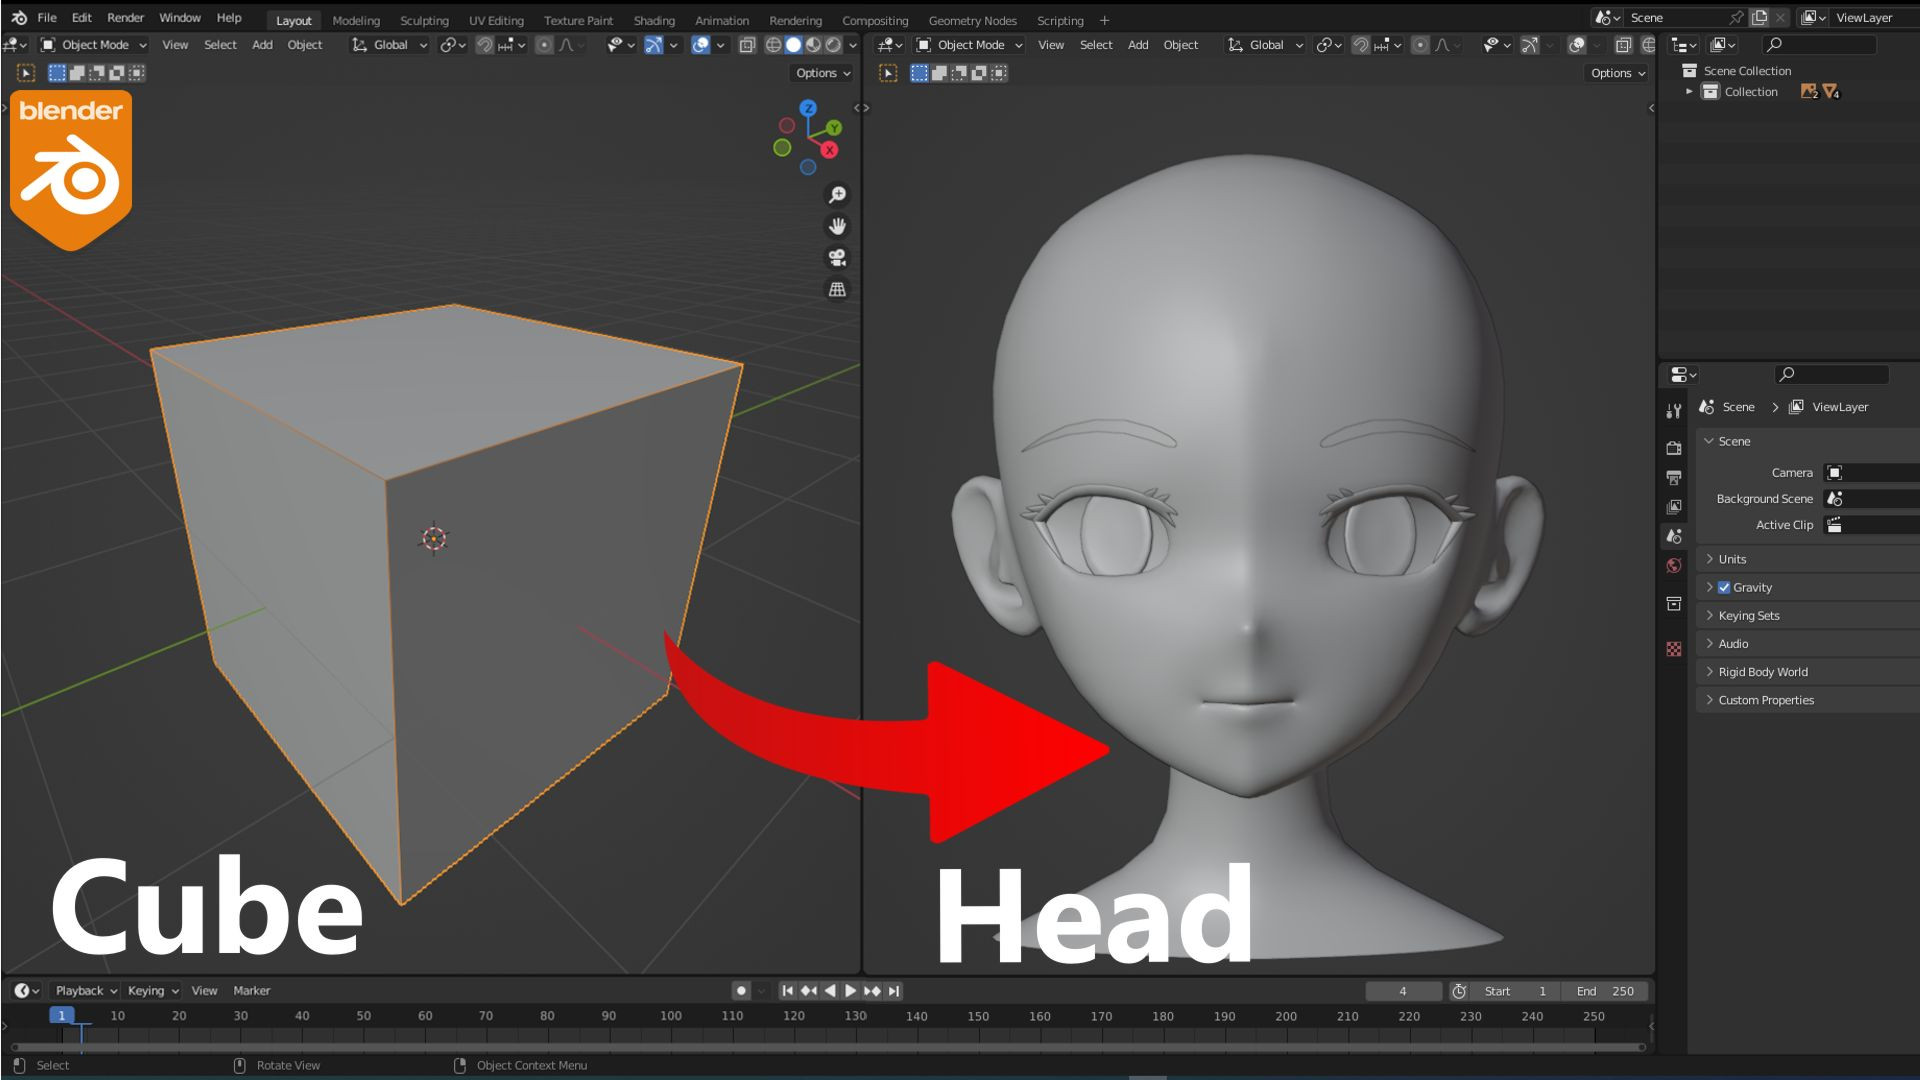This screenshot has height=1080, width=1920.
Task: Open Options dropdown in left viewport
Action: click(x=823, y=73)
